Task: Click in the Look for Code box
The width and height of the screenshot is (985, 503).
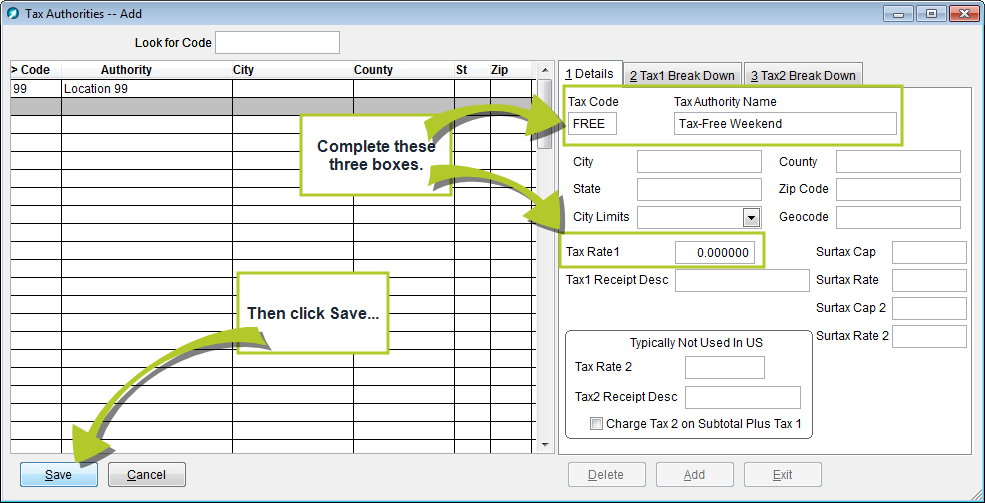Action: 277,43
